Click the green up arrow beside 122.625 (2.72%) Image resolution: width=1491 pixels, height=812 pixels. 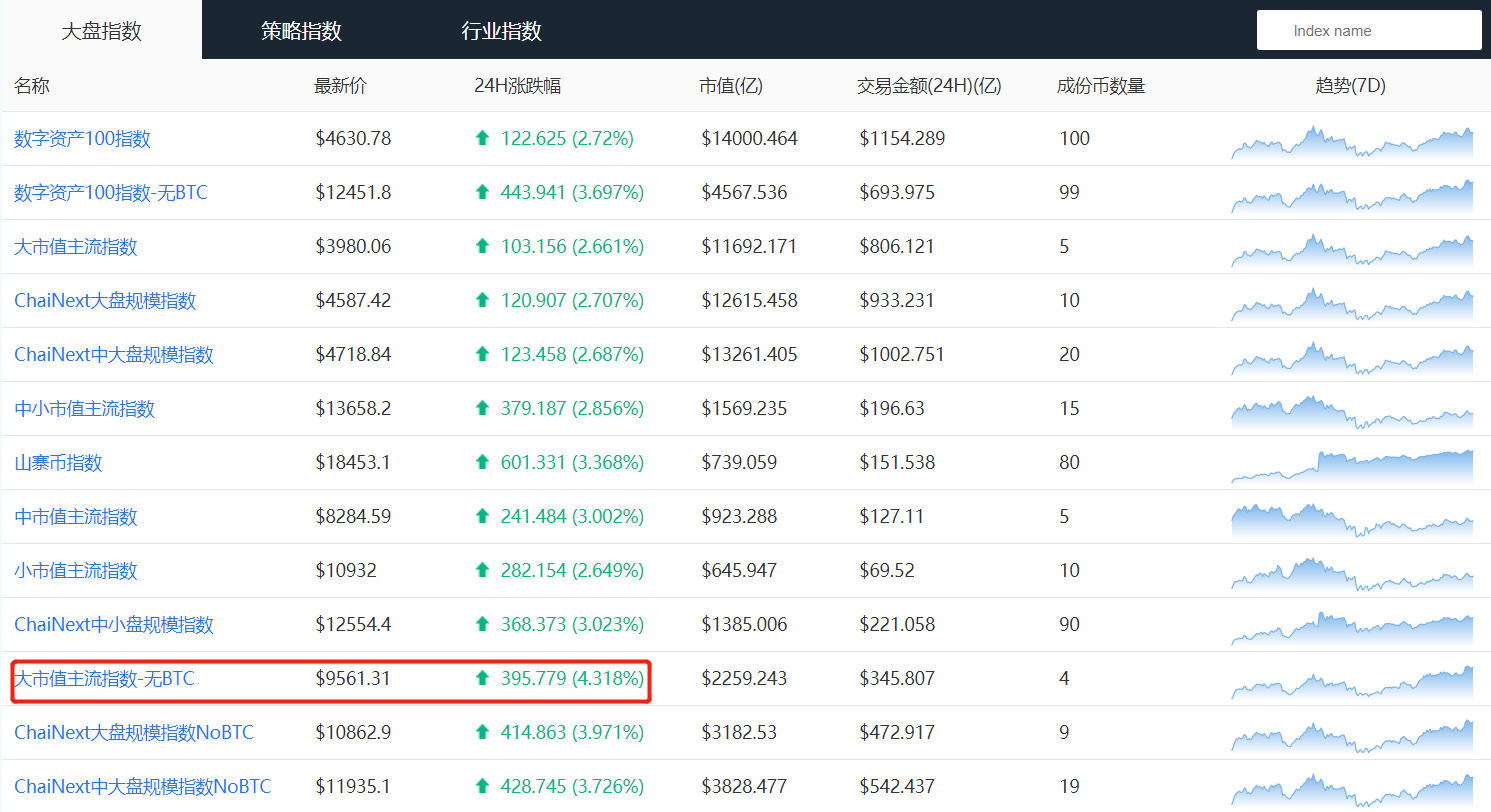483,138
